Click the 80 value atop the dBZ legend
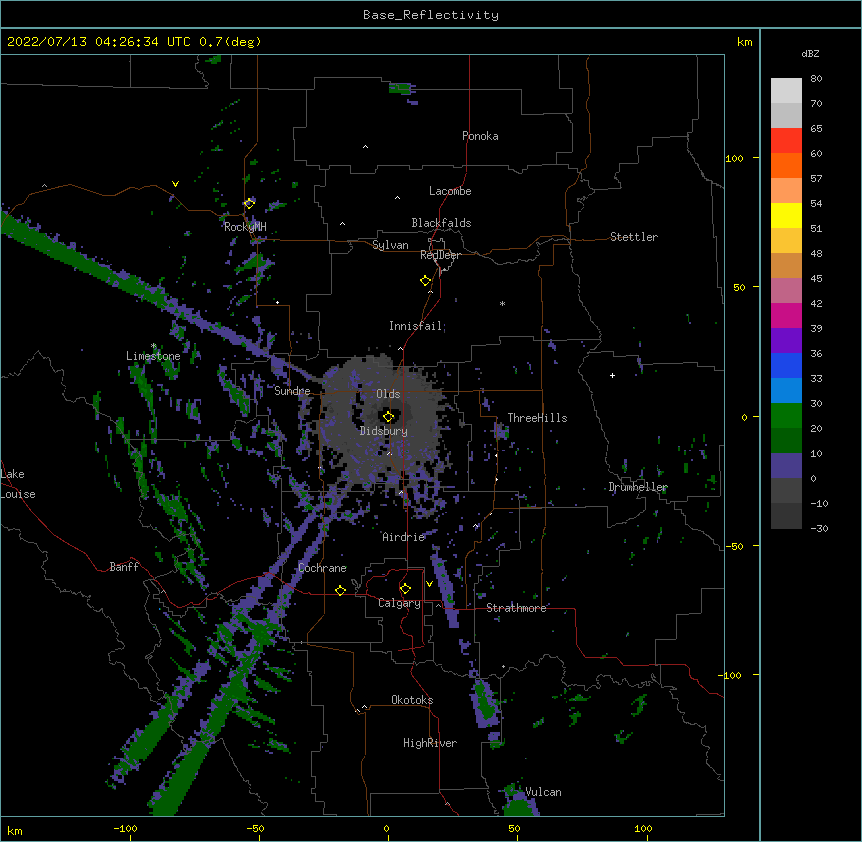Image resolution: width=862 pixels, height=842 pixels. point(816,79)
